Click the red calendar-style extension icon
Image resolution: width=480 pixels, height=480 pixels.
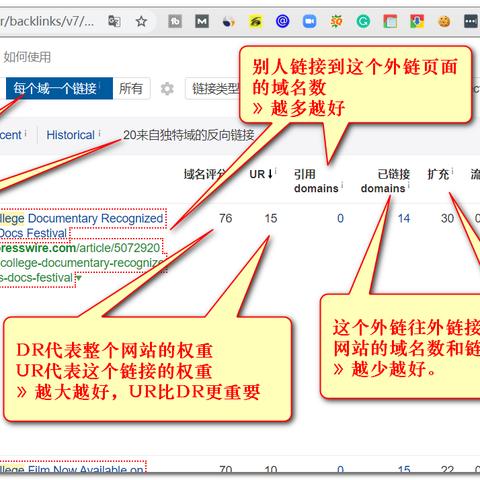click(x=390, y=22)
